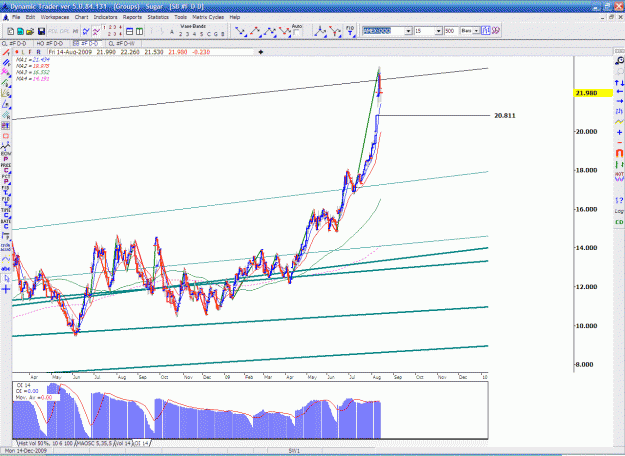Click the MA4 moving average legend text

(x=33, y=79)
